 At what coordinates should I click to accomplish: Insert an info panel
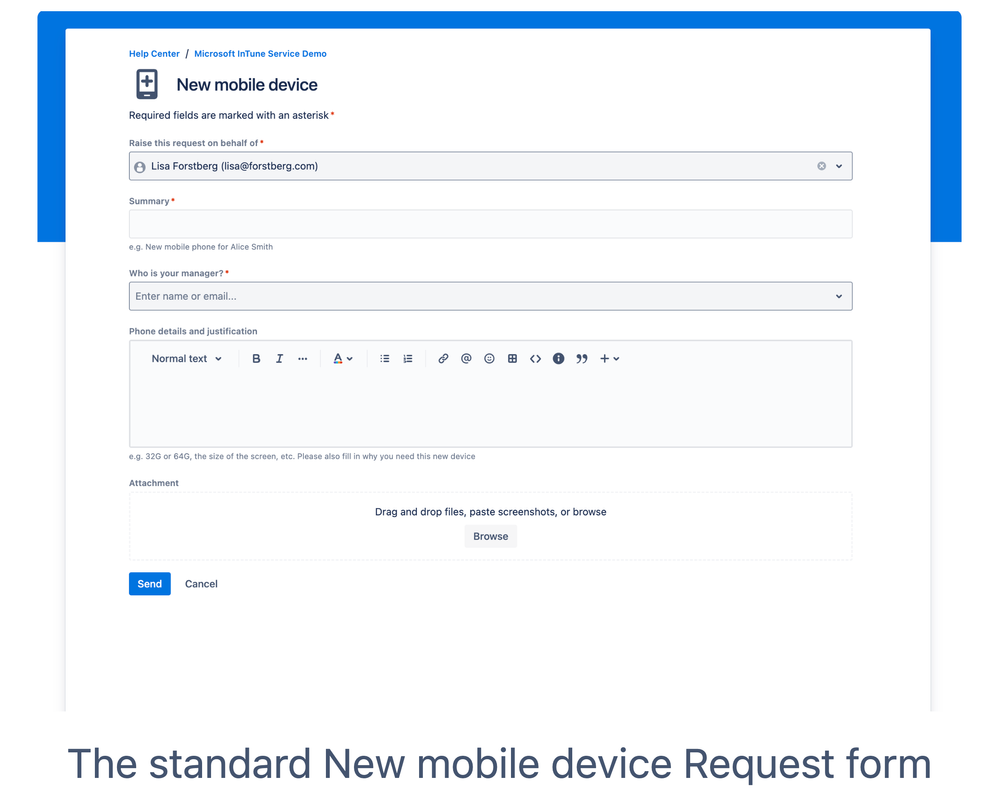(x=558, y=358)
